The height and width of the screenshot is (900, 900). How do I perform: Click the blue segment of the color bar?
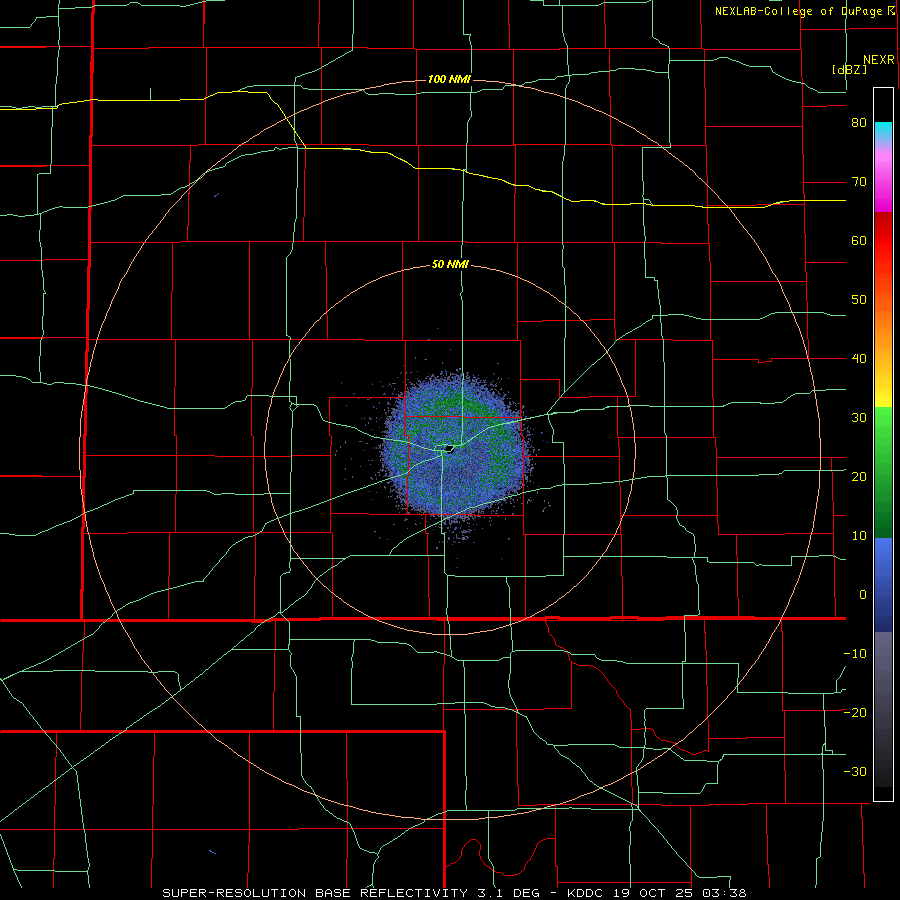[883, 585]
